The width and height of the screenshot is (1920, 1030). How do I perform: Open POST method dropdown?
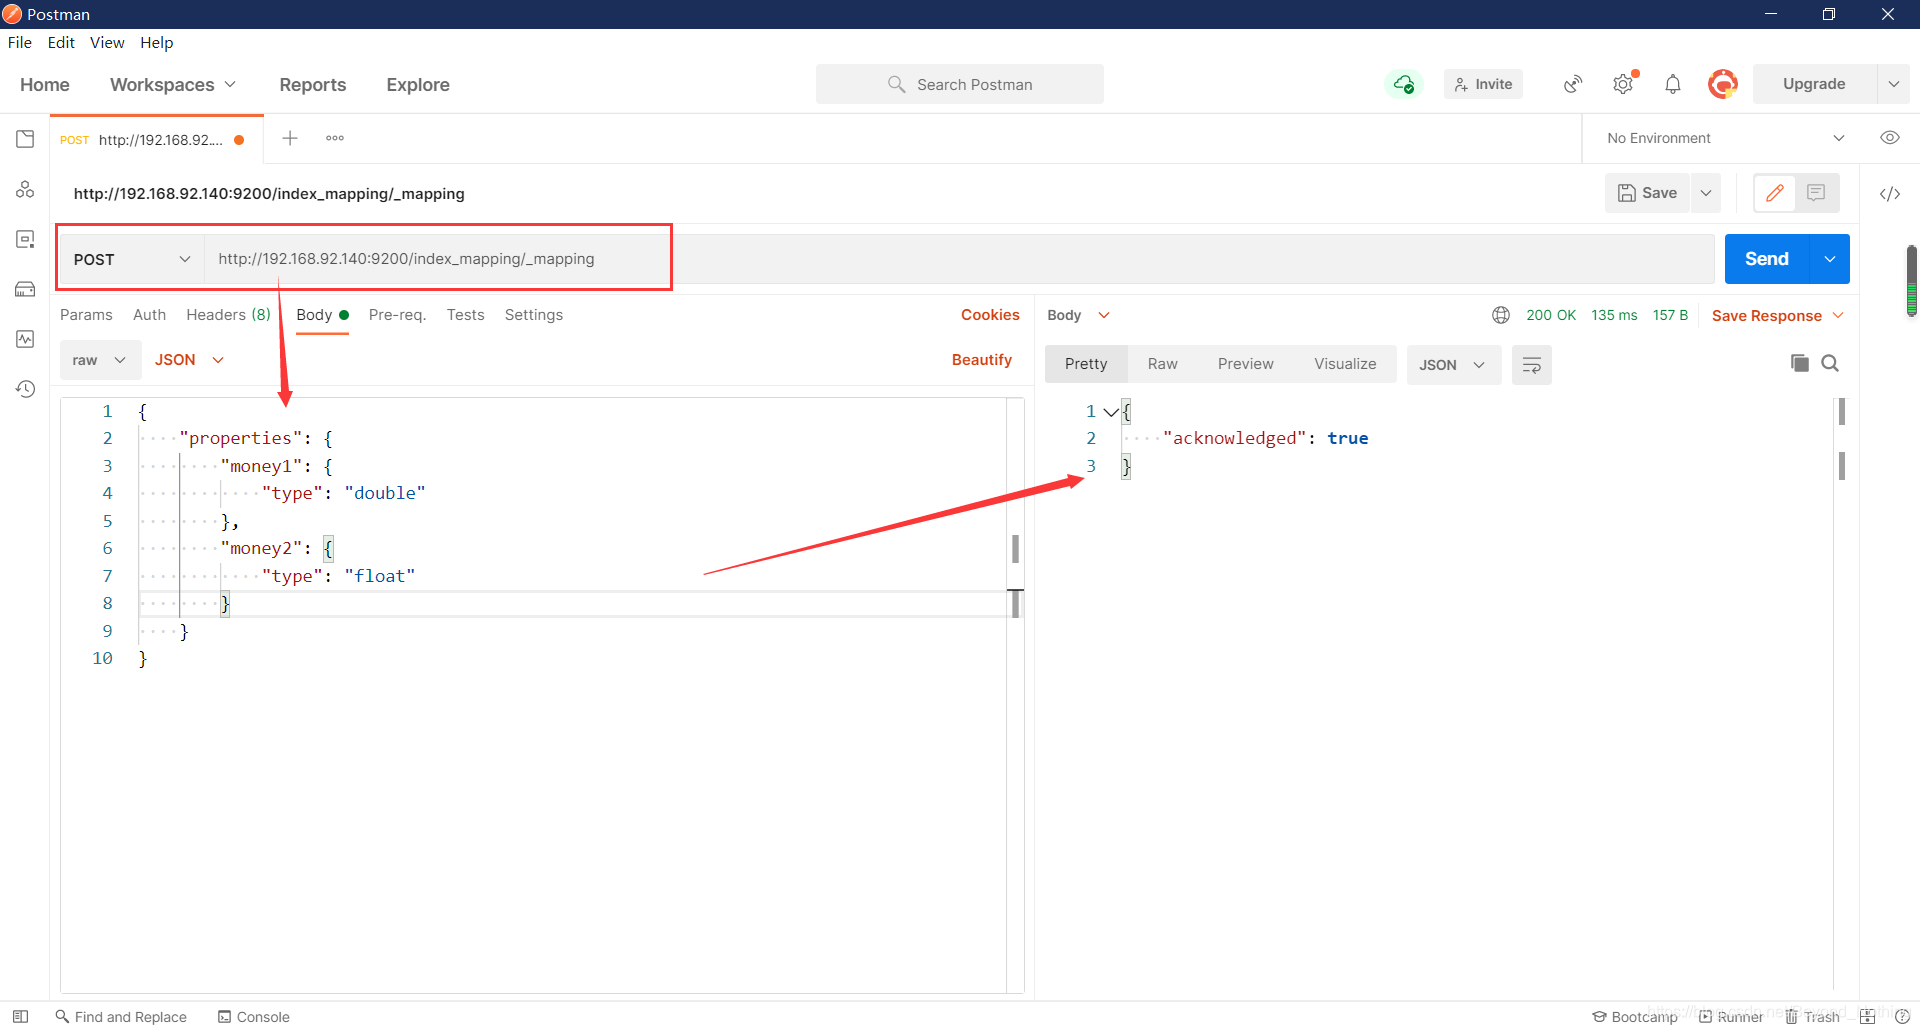coord(132,259)
